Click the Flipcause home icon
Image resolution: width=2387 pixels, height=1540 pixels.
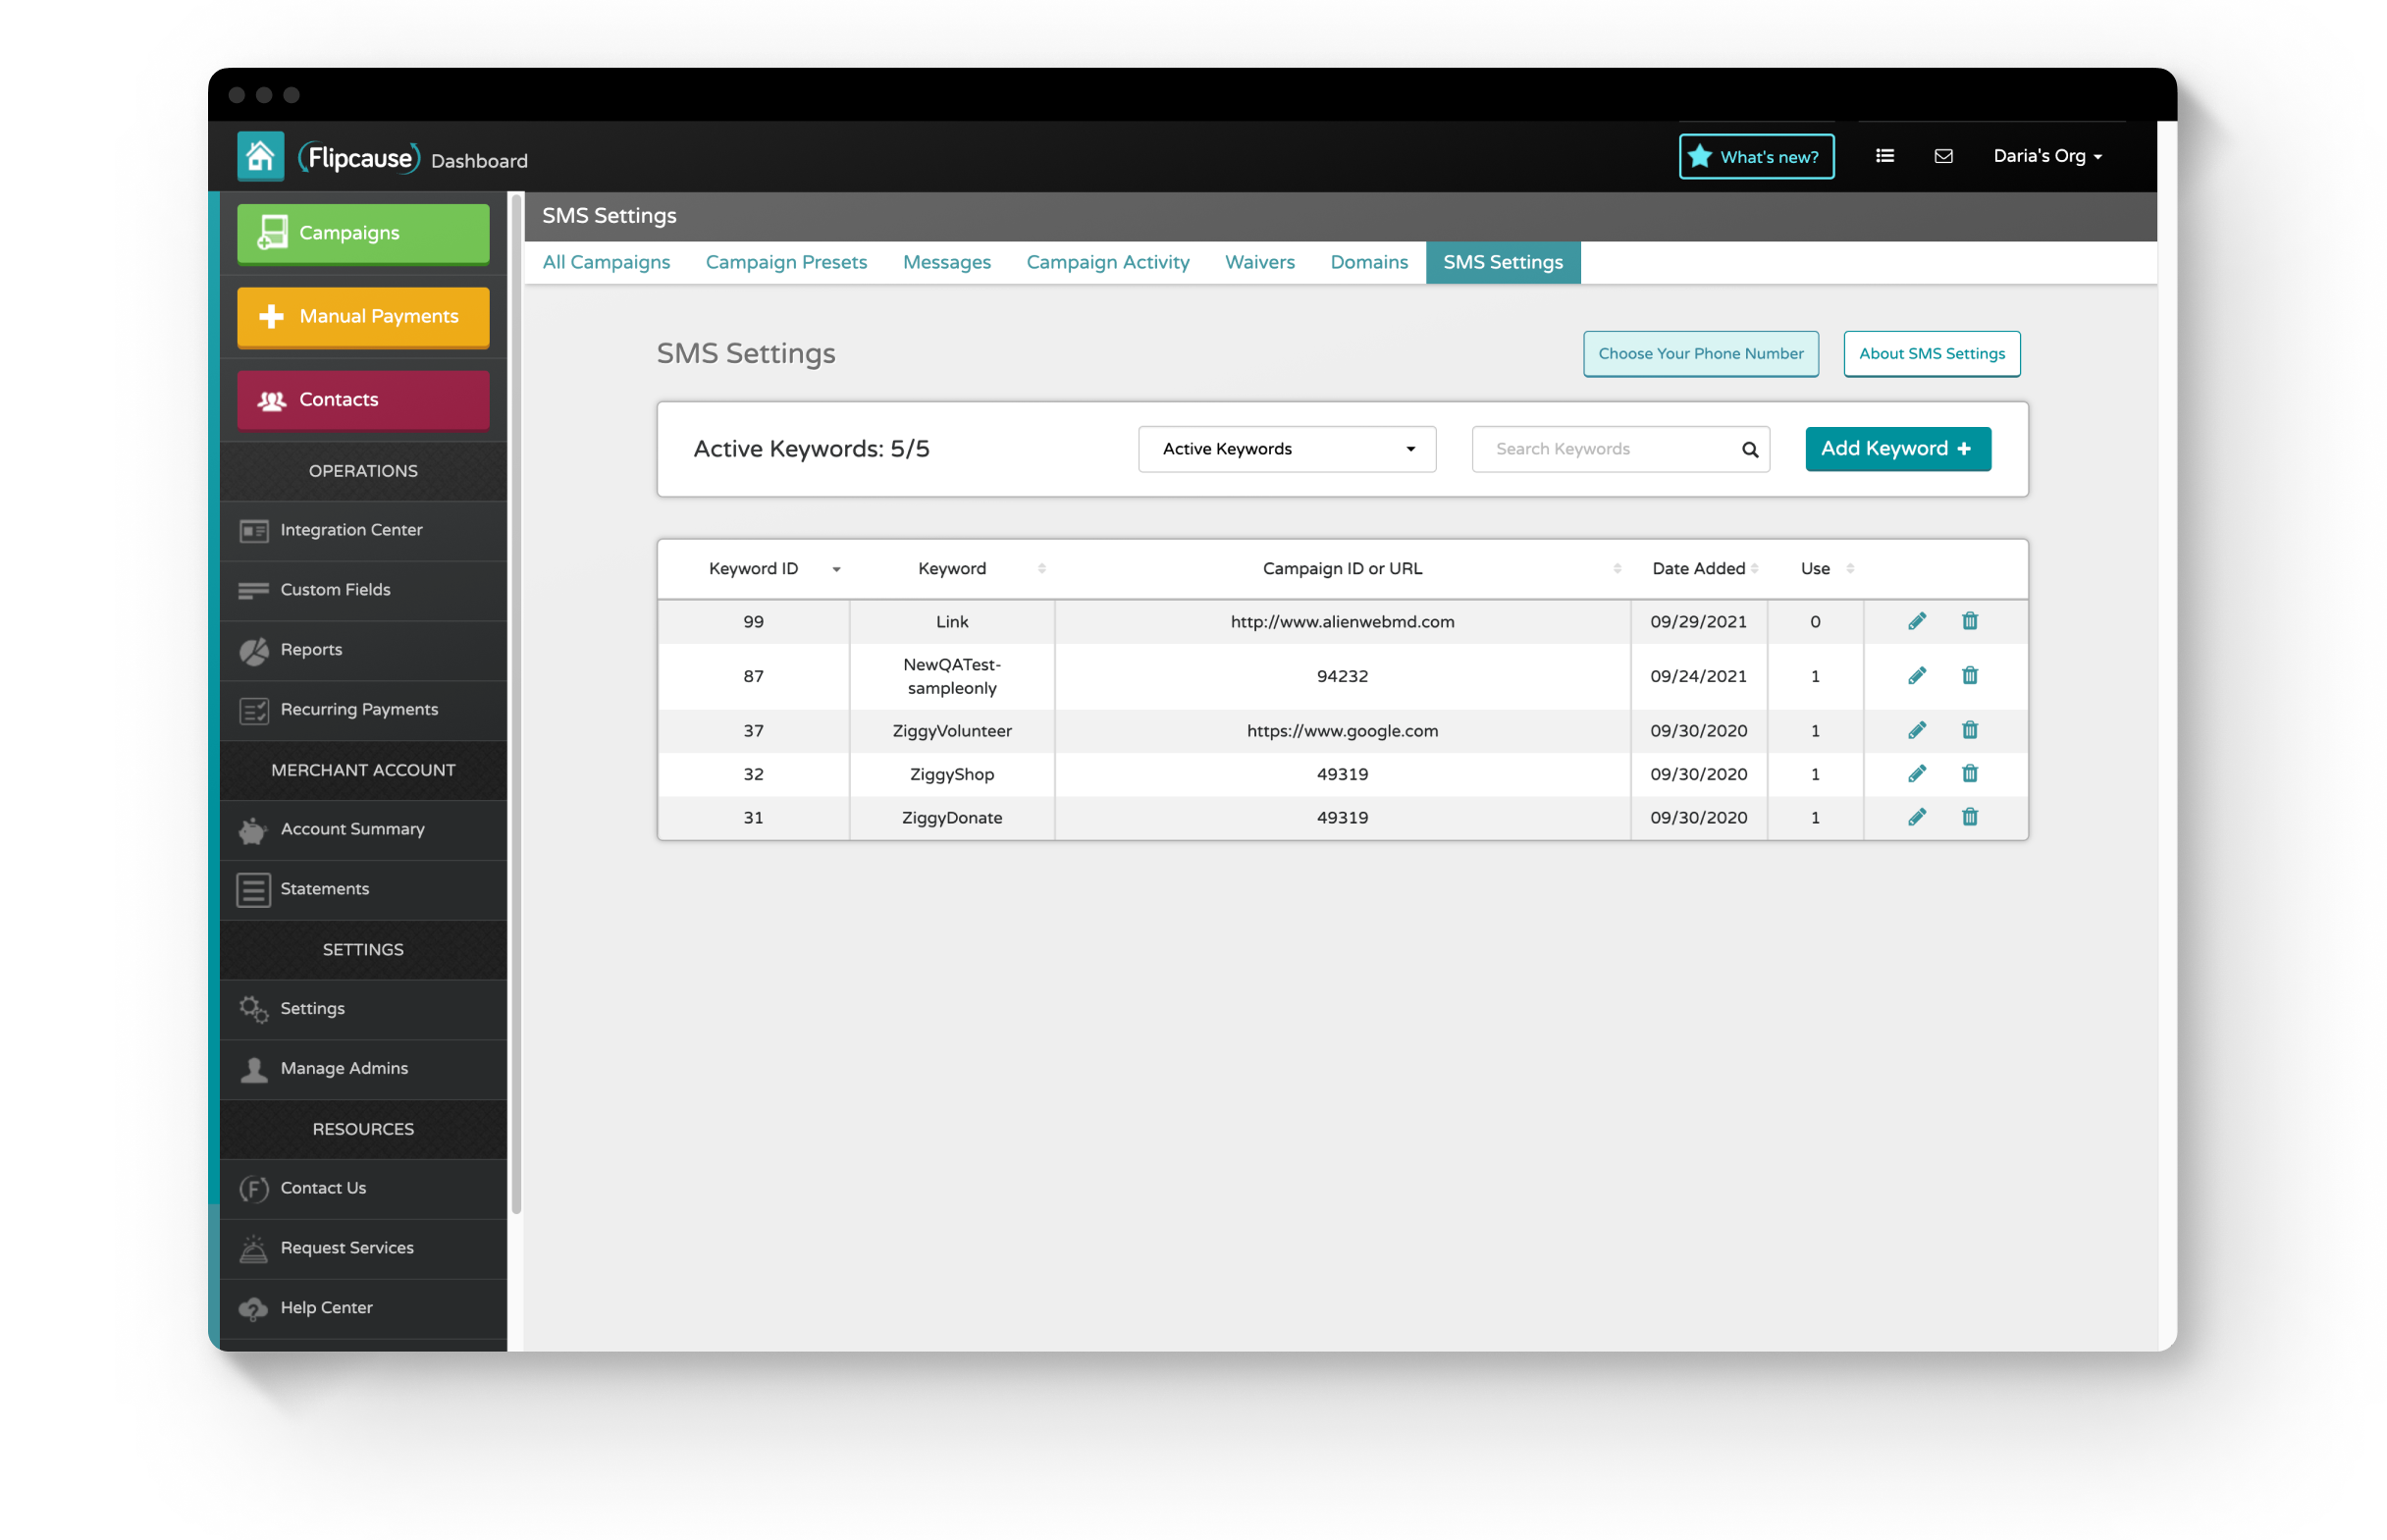[x=260, y=156]
